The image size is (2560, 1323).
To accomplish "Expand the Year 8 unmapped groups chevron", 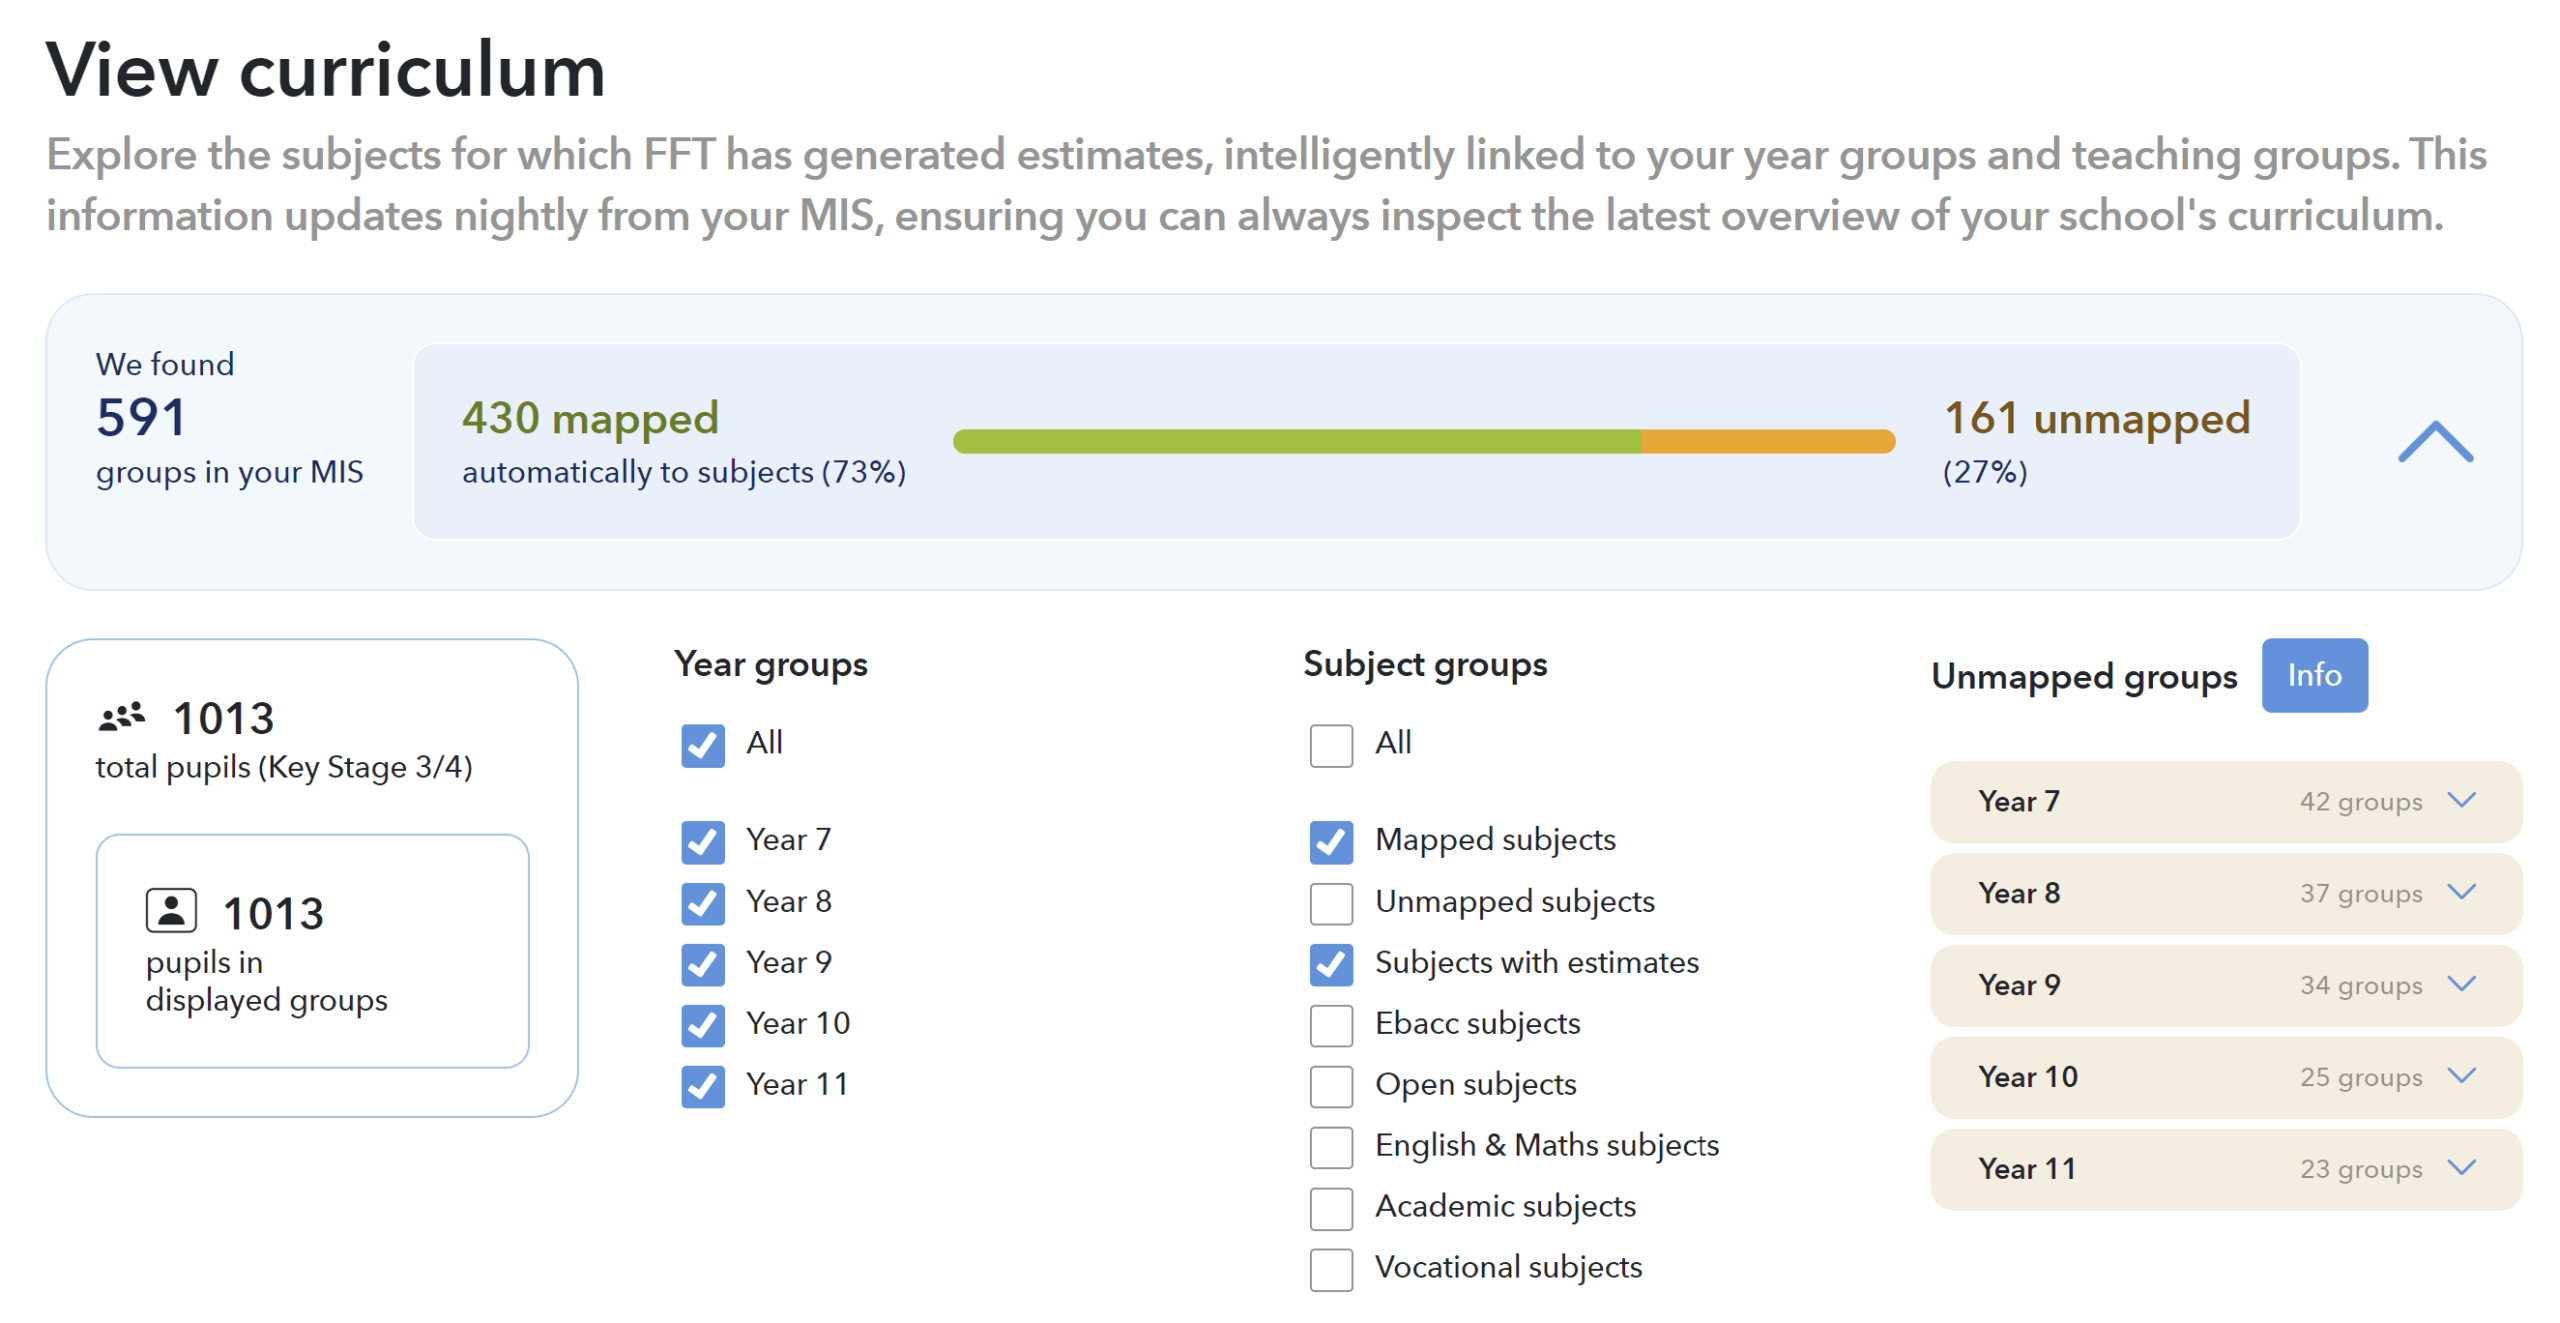I will [2461, 893].
